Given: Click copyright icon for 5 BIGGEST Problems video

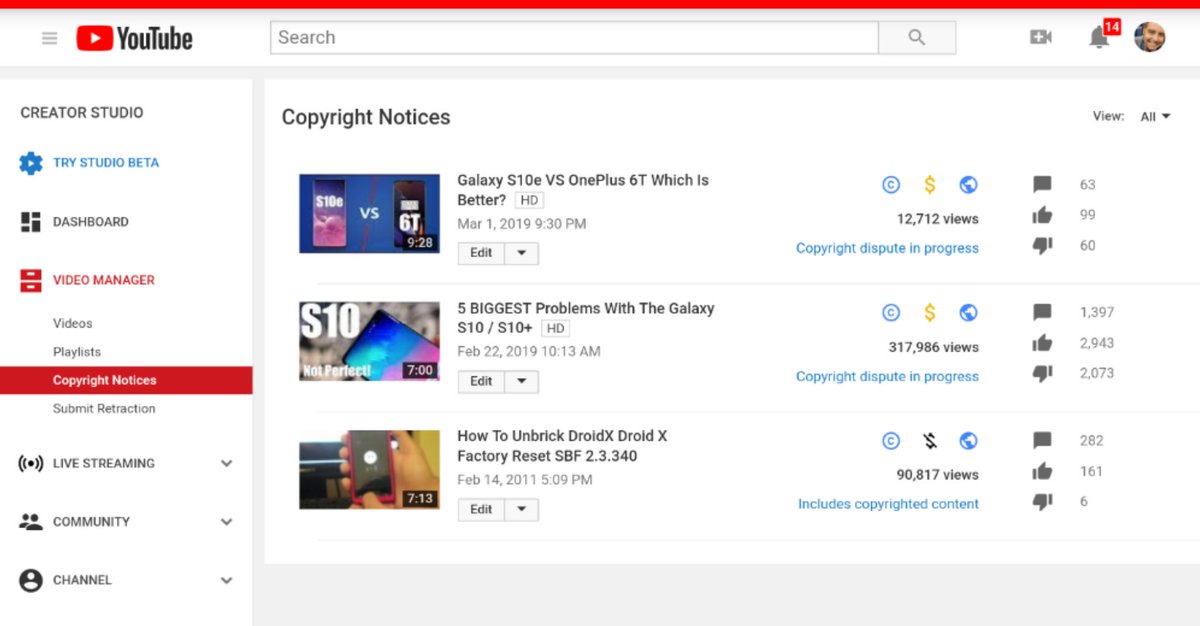Looking at the screenshot, I should click(x=891, y=313).
